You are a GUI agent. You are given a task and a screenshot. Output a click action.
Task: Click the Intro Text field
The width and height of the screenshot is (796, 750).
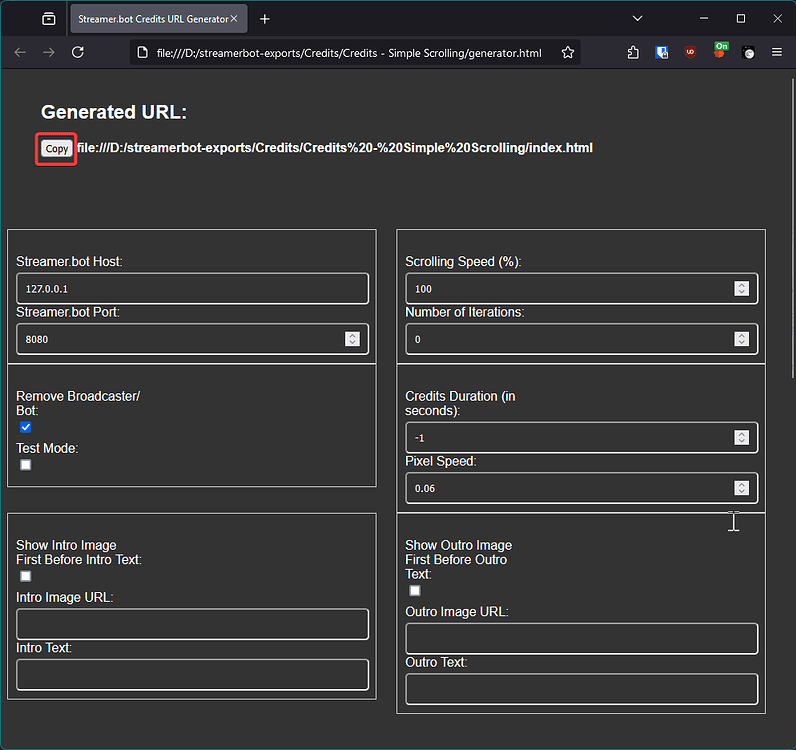[192, 675]
